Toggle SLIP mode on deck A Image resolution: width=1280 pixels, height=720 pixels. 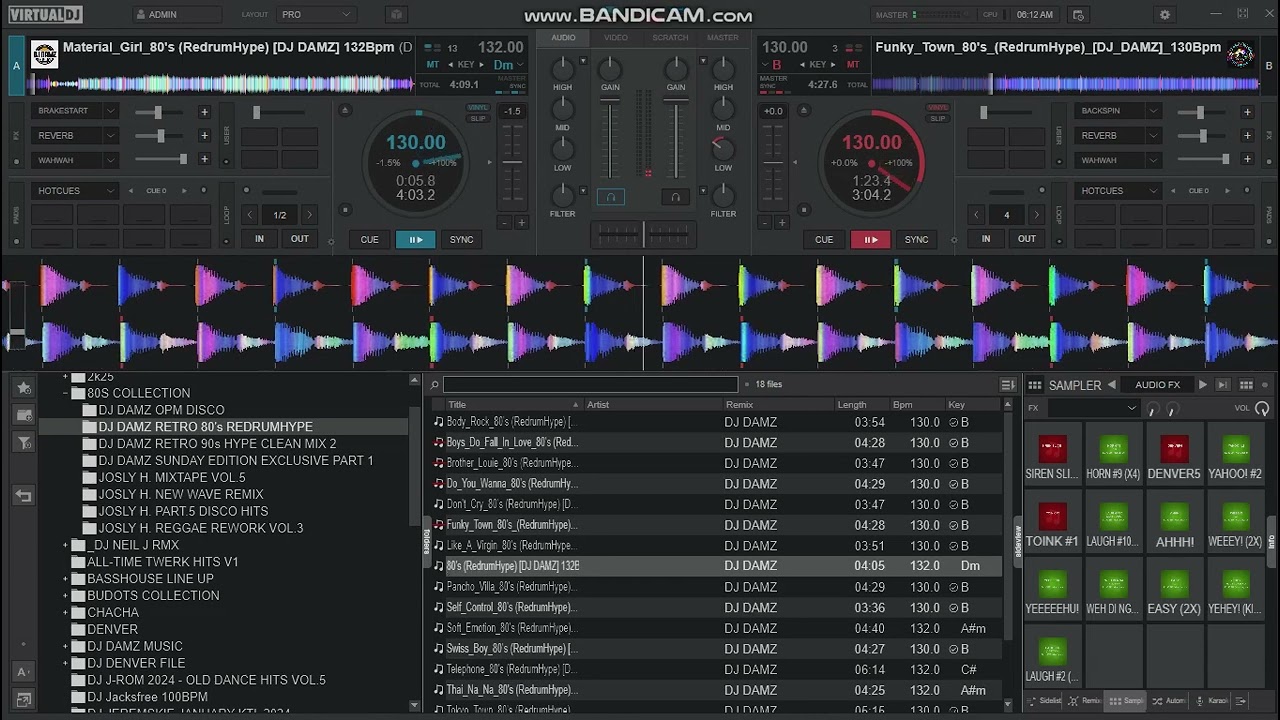[478, 118]
